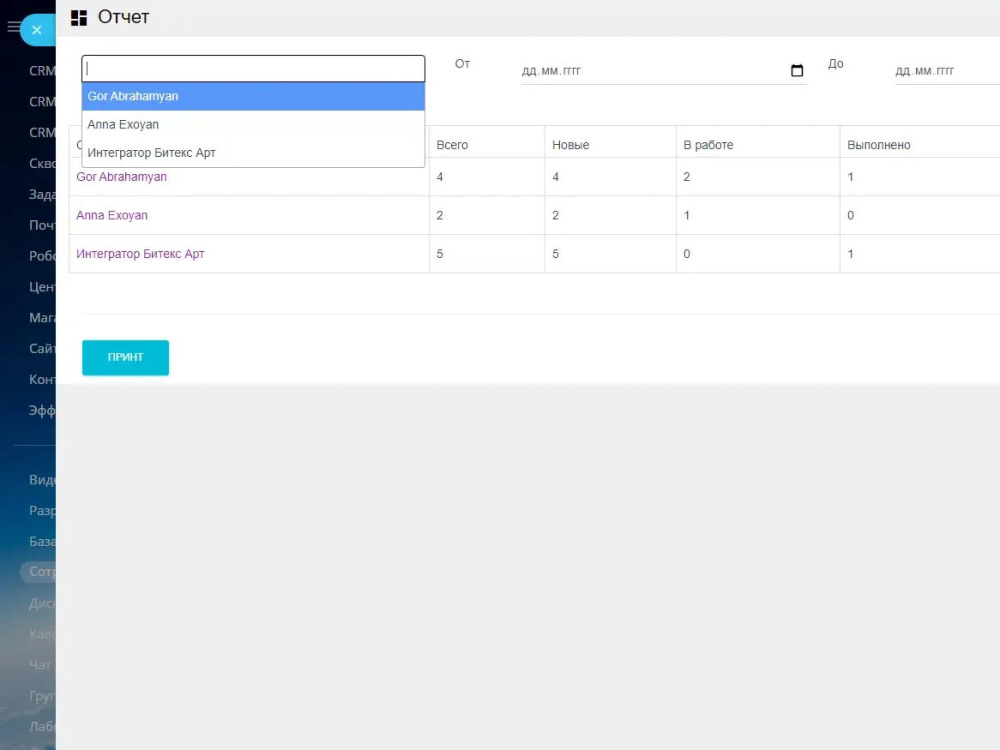
Task: Pick Интегратор Битекс Арт dropdown option
Action: [253, 153]
